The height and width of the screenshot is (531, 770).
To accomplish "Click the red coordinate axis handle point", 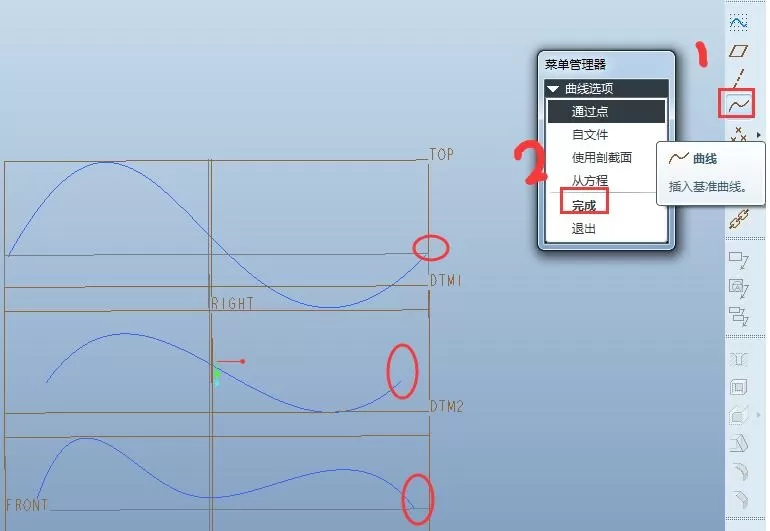I will 243,362.
